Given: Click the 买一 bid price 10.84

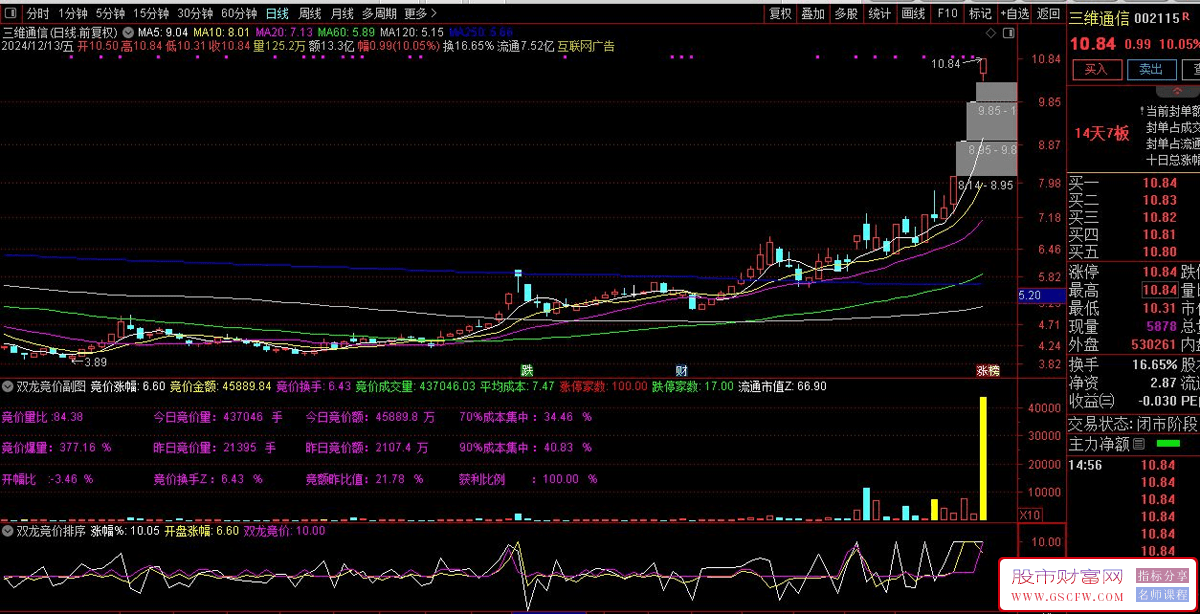Looking at the screenshot, I should point(1160,183).
